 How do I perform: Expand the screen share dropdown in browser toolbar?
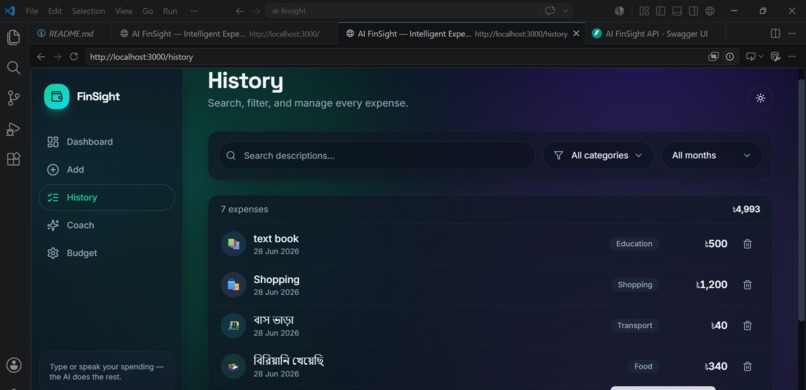761,57
